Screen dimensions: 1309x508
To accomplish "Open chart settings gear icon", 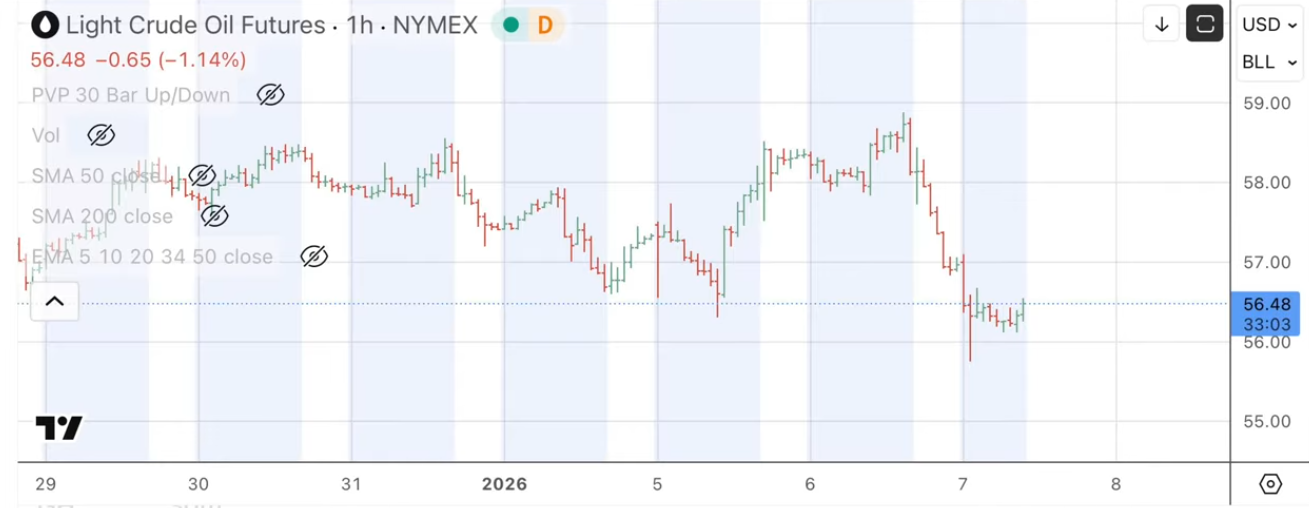I will (x=1270, y=484).
